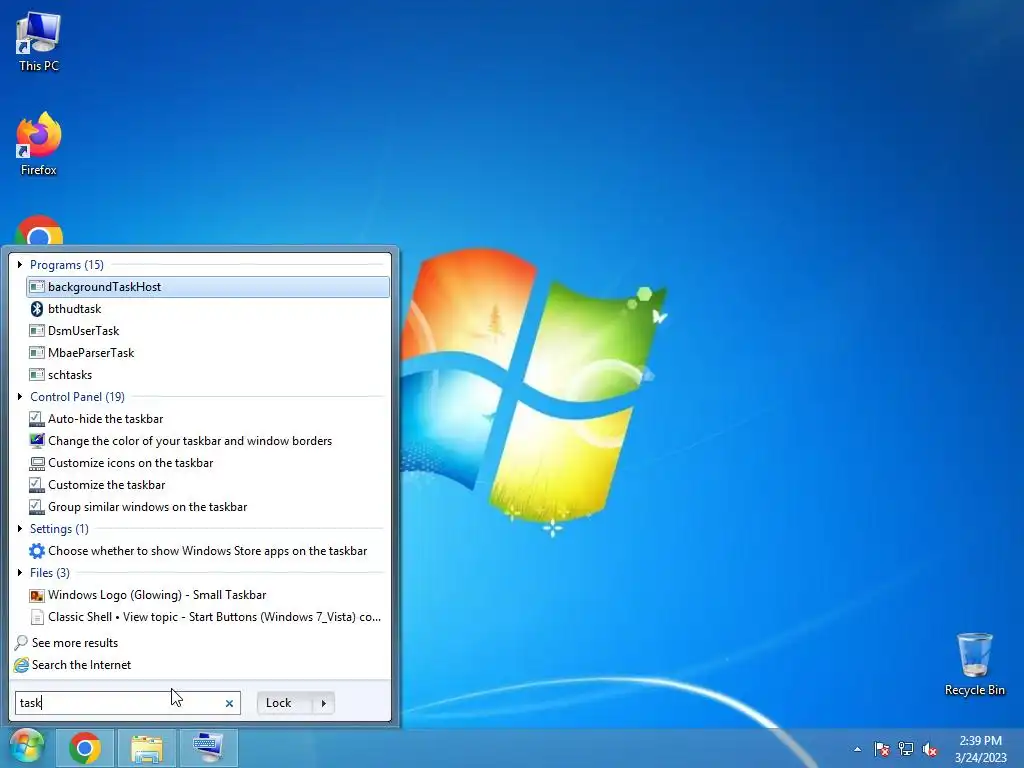
Task: Click the DsmUserTask program icon
Action: click(37, 331)
